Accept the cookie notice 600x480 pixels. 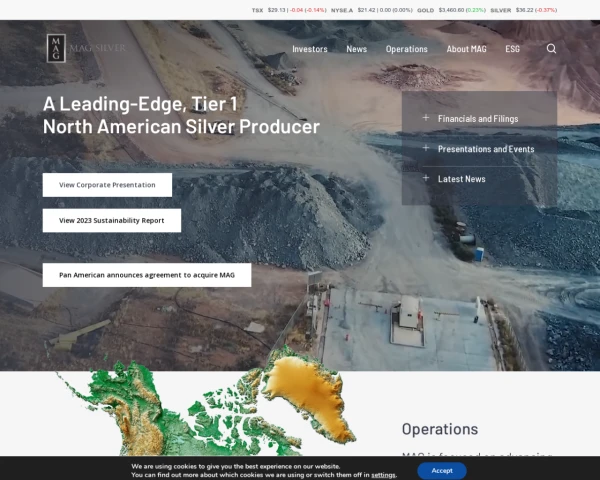tap(442, 470)
